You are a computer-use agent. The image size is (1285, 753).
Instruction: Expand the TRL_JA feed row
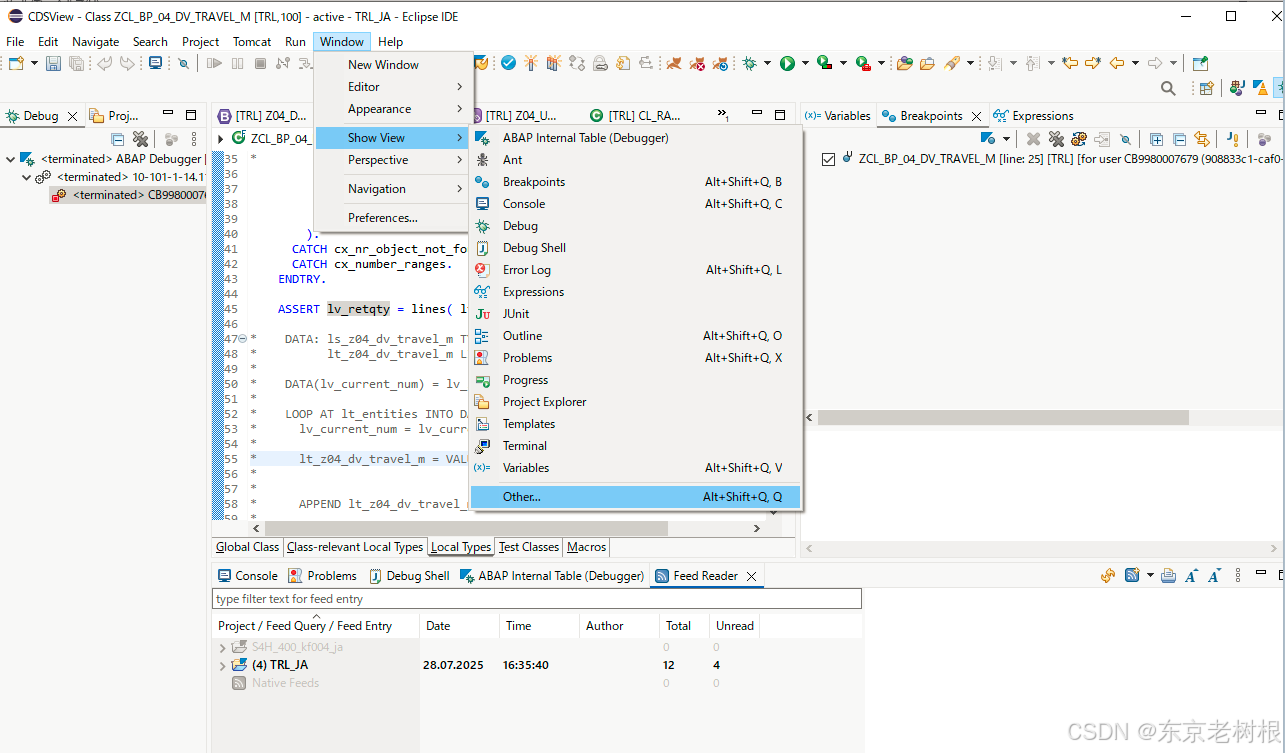[222, 665]
